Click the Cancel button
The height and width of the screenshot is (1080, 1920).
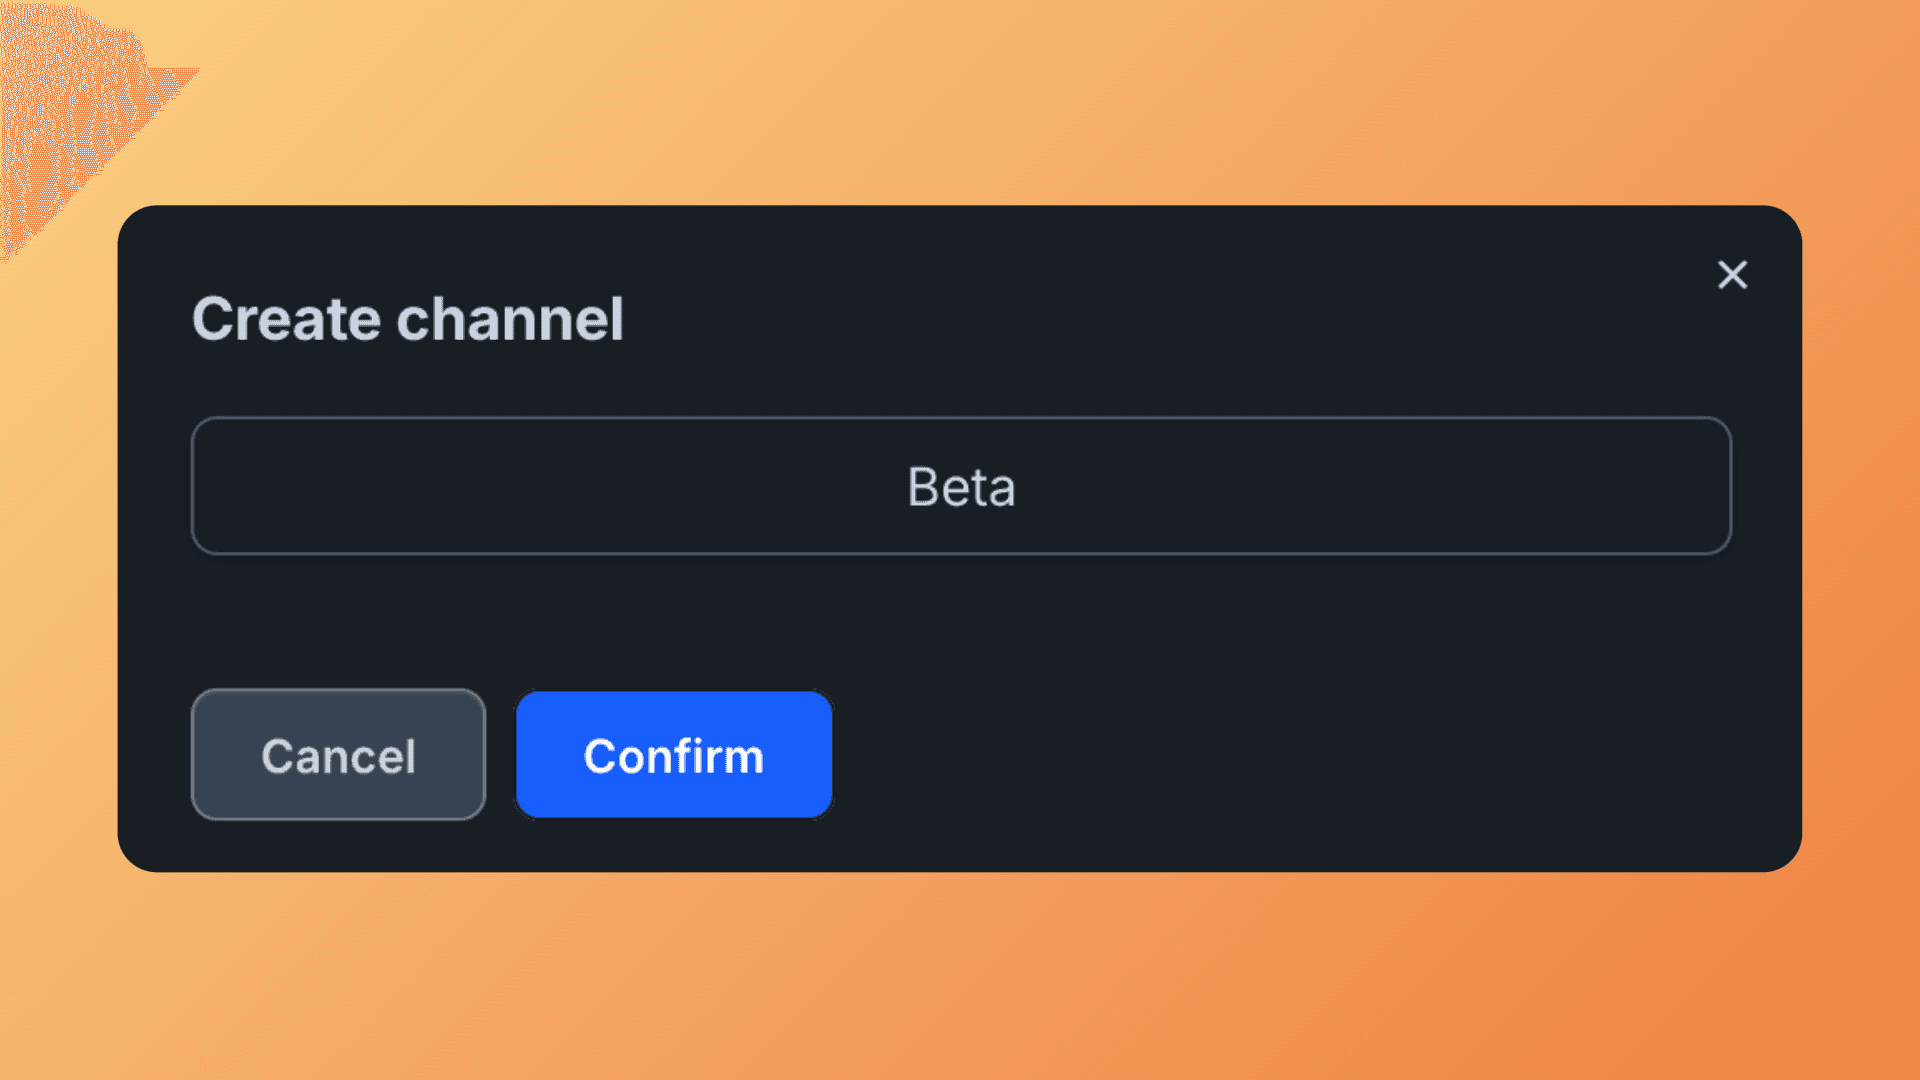(338, 755)
